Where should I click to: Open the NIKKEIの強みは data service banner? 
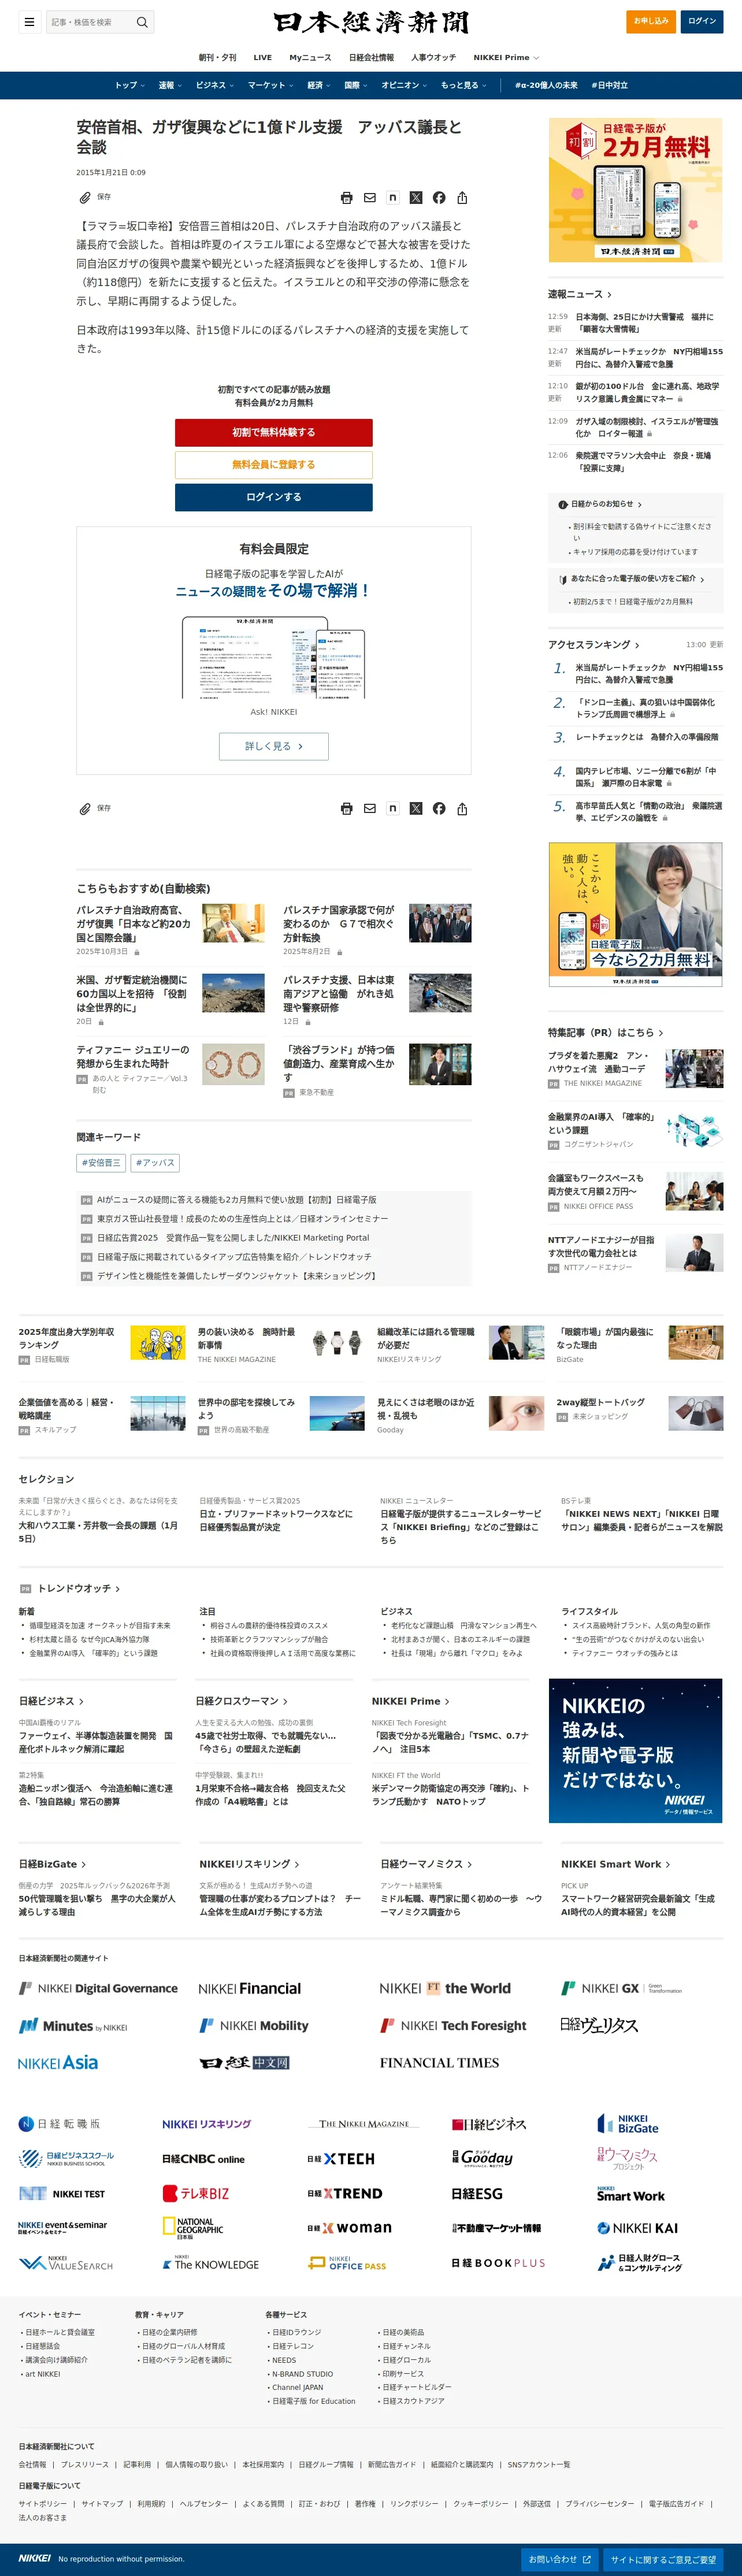click(x=635, y=1750)
